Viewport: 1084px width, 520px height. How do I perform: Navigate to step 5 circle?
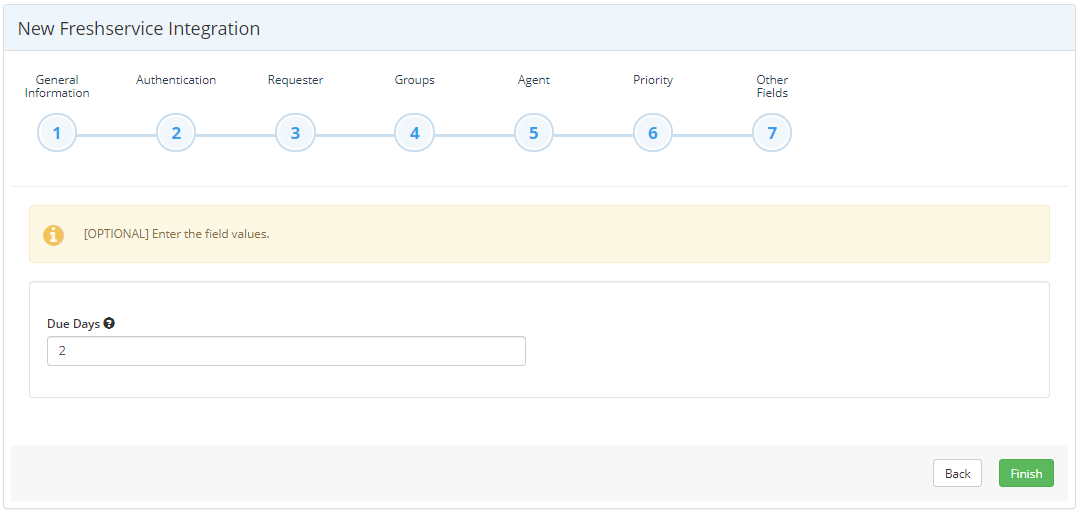tap(534, 133)
